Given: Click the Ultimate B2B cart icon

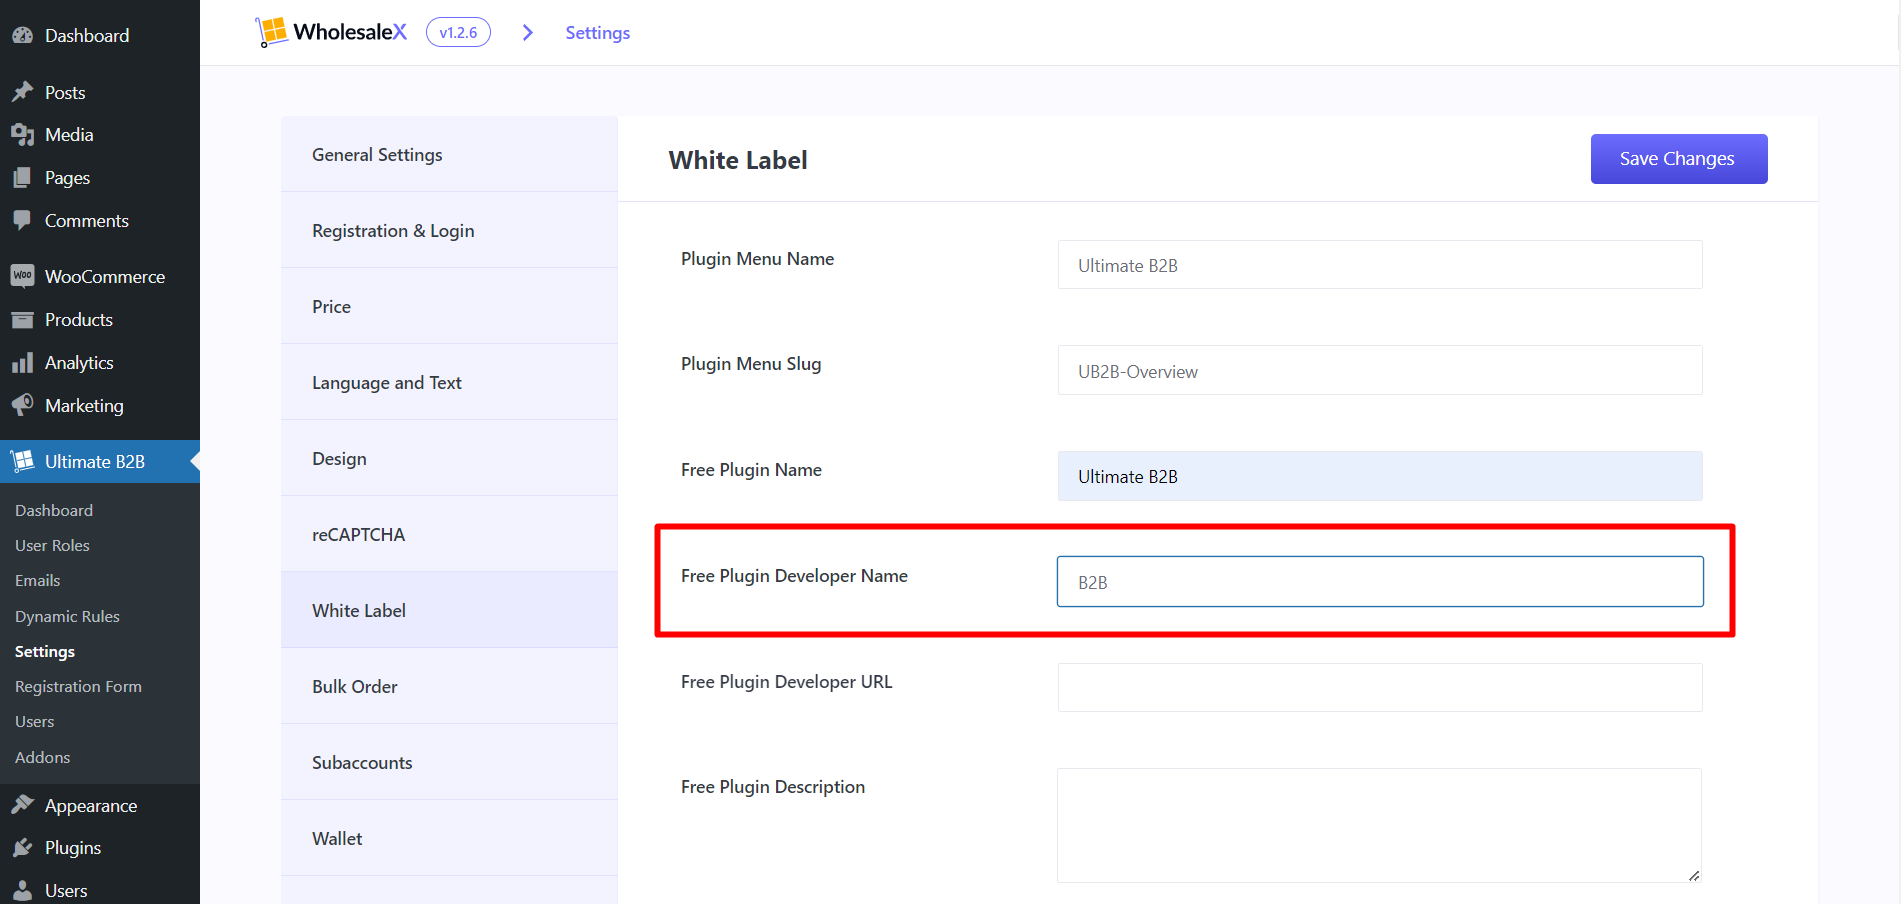Looking at the screenshot, I should coord(22,461).
